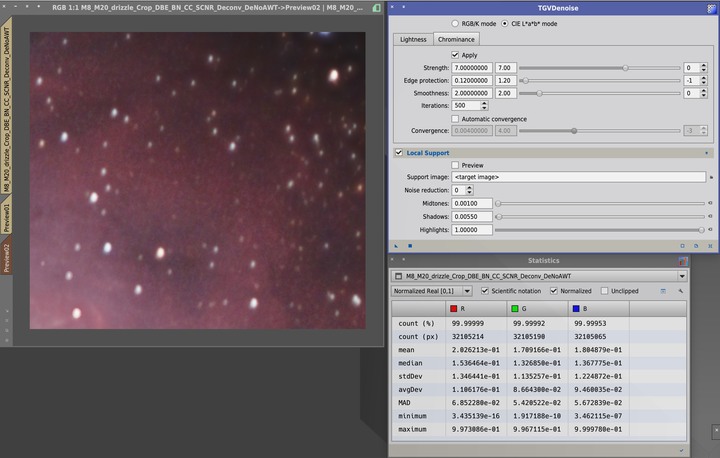
Task: Click the reset icon beside Highlights slider
Action: click(x=710, y=229)
